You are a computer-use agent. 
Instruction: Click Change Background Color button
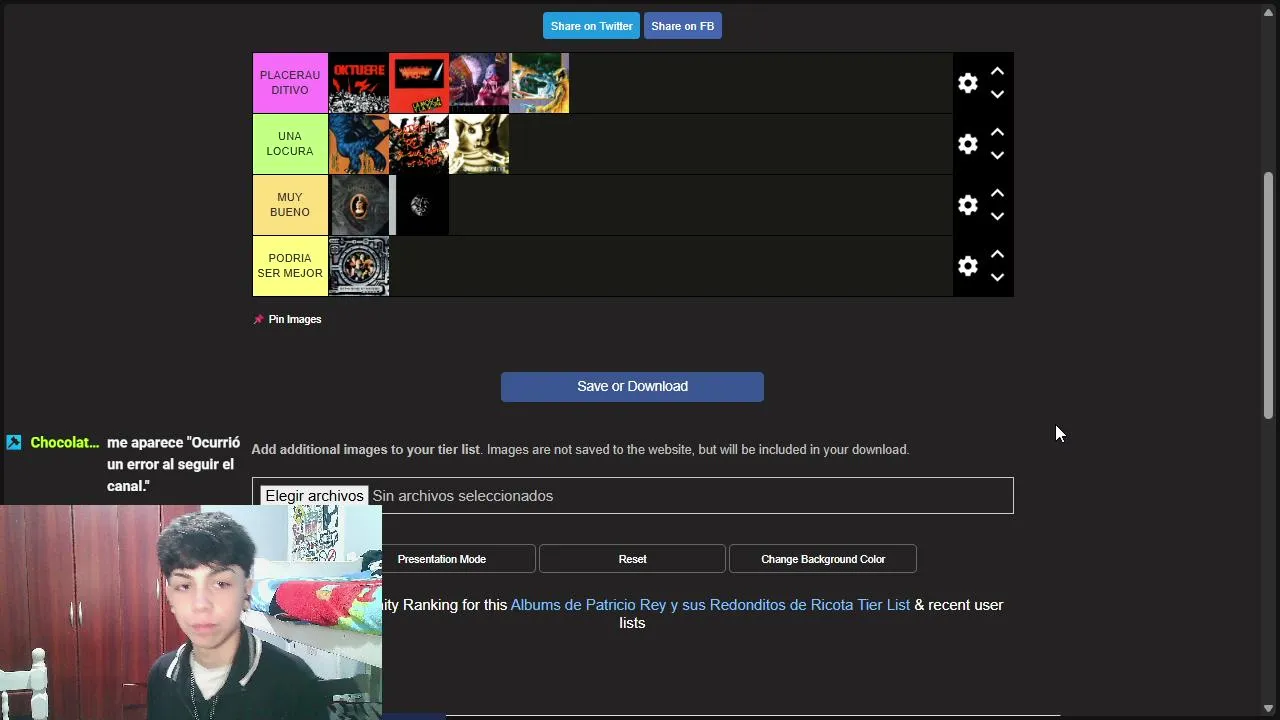[x=823, y=559]
